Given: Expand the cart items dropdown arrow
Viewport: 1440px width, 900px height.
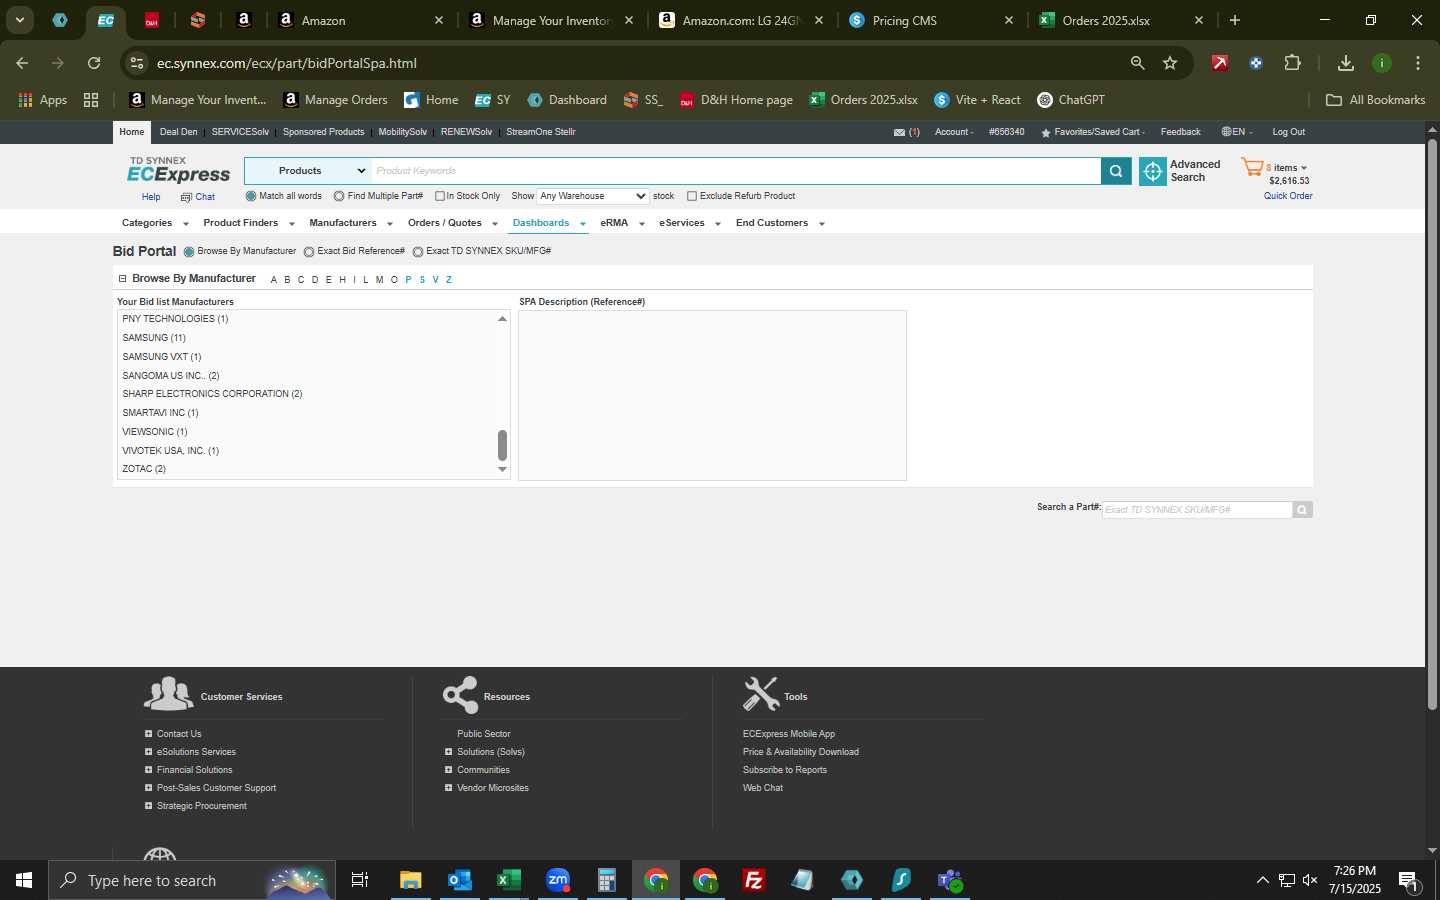Looking at the screenshot, I should point(1303,168).
